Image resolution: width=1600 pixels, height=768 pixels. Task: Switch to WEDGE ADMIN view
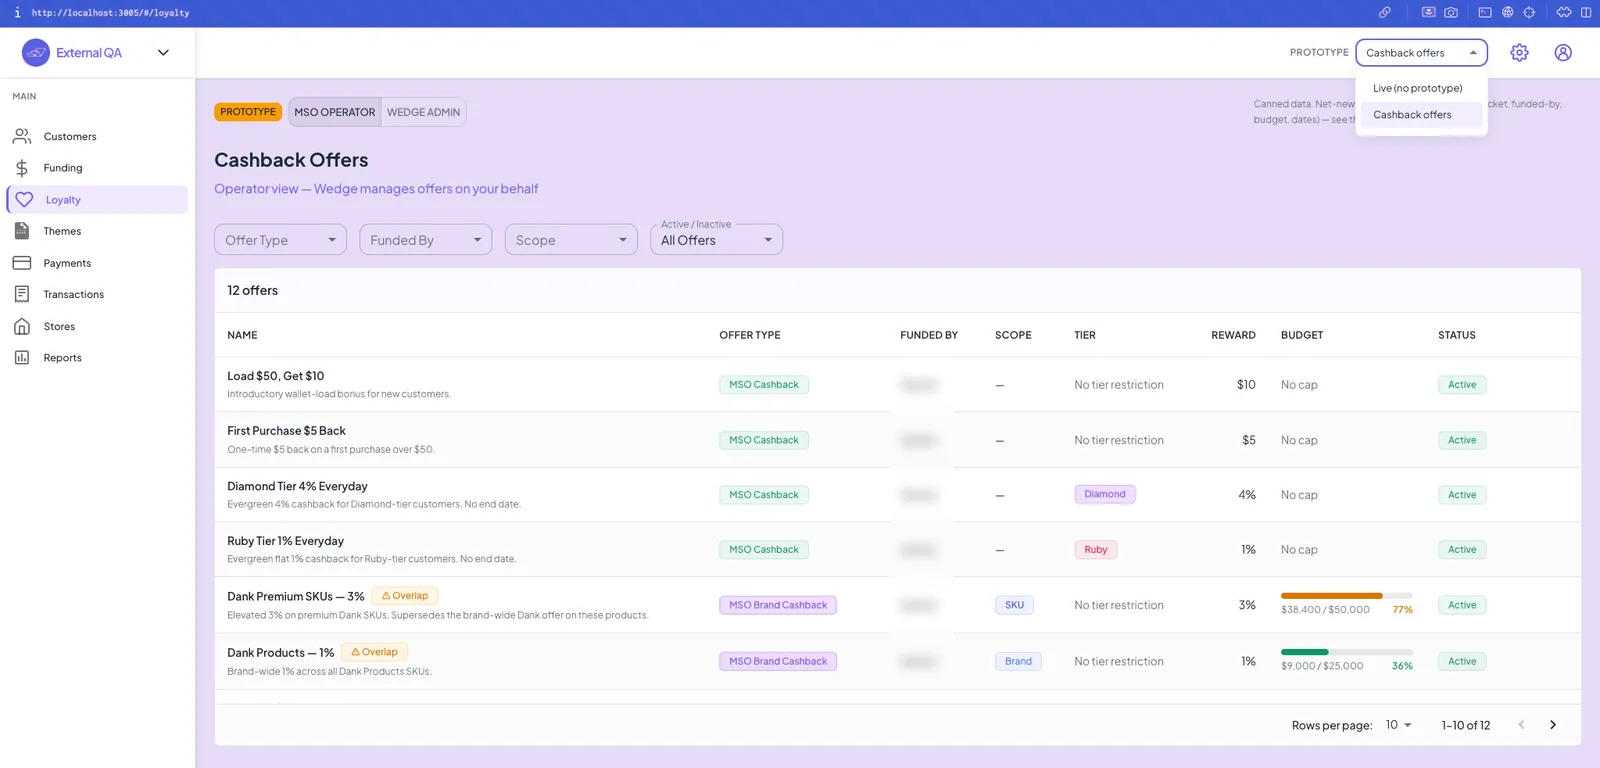424,112
